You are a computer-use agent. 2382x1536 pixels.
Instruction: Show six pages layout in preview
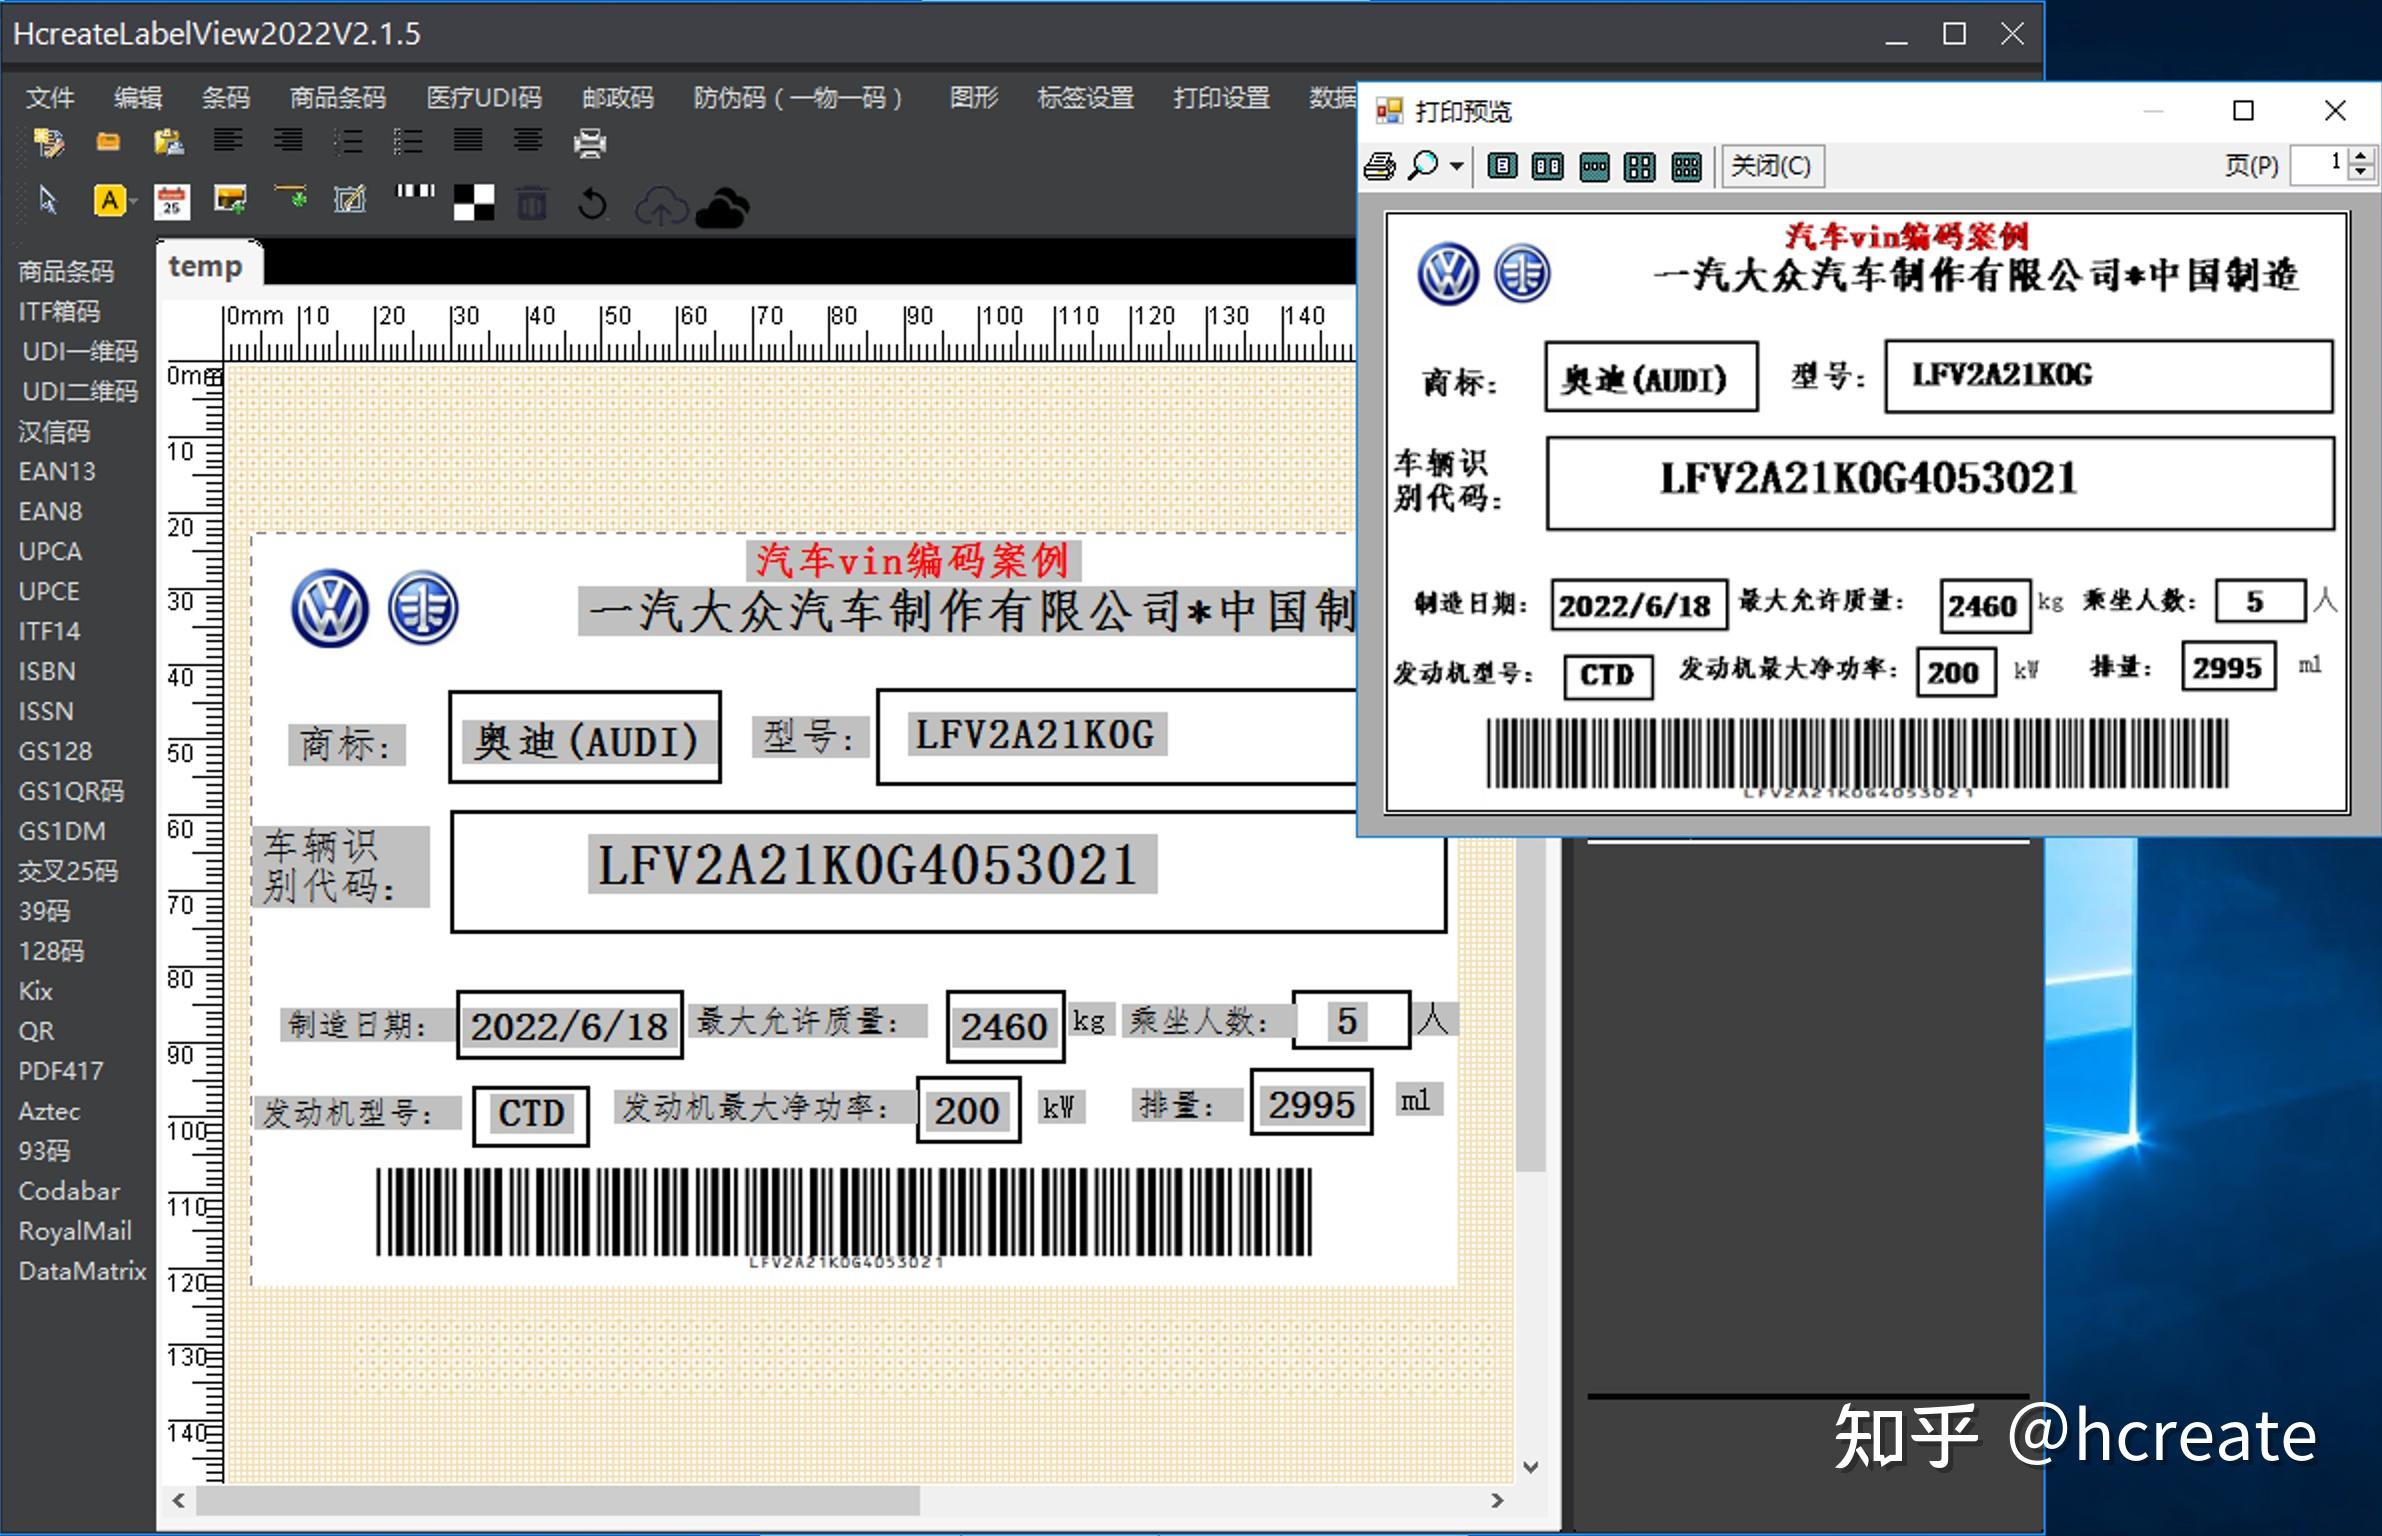click(x=1686, y=167)
